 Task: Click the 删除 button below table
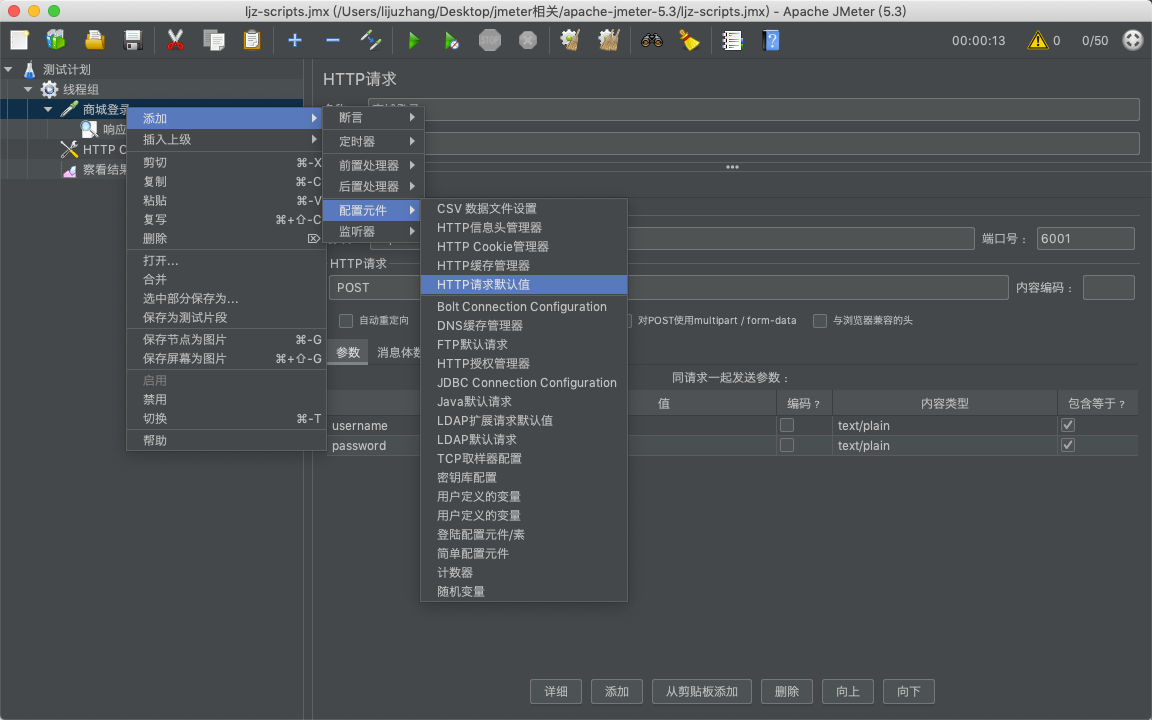click(786, 691)
